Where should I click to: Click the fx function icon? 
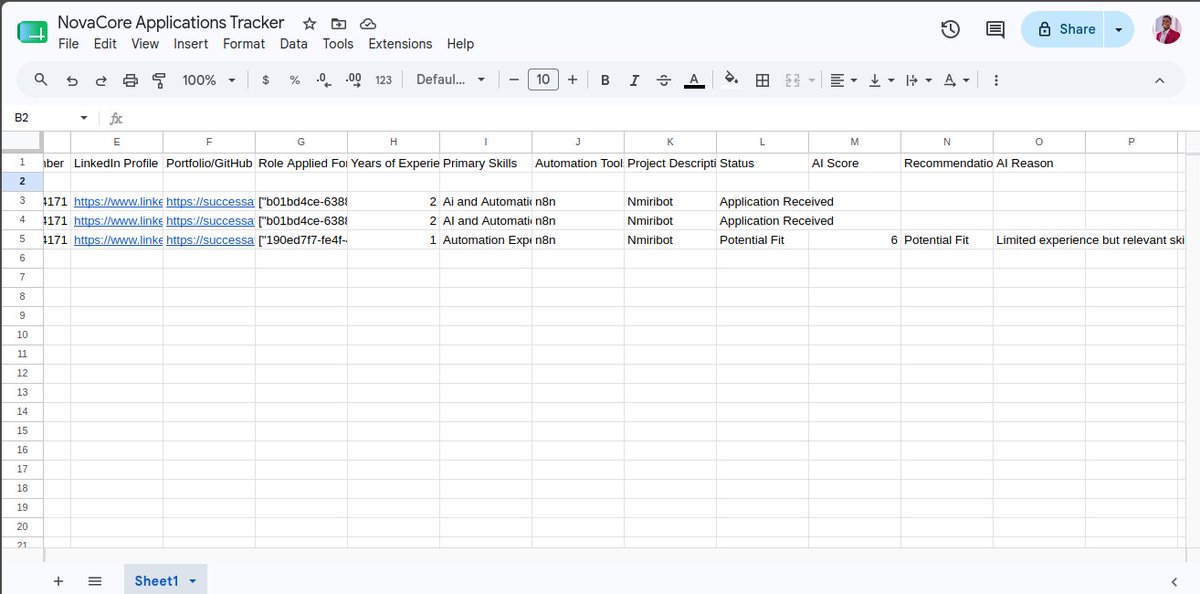pyautogui.click(x=116, y=118)
